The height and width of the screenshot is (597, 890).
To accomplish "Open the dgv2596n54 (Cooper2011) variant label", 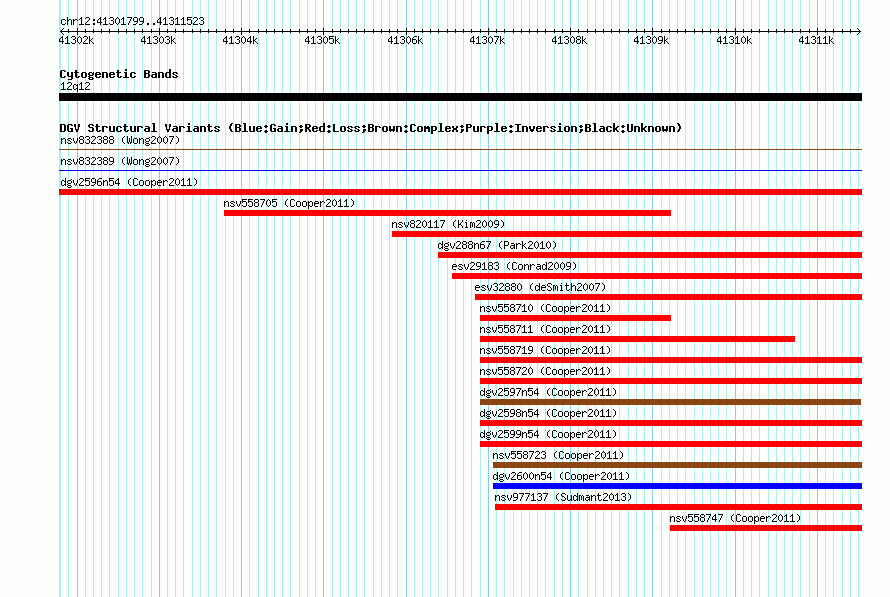I will point(129,182).
